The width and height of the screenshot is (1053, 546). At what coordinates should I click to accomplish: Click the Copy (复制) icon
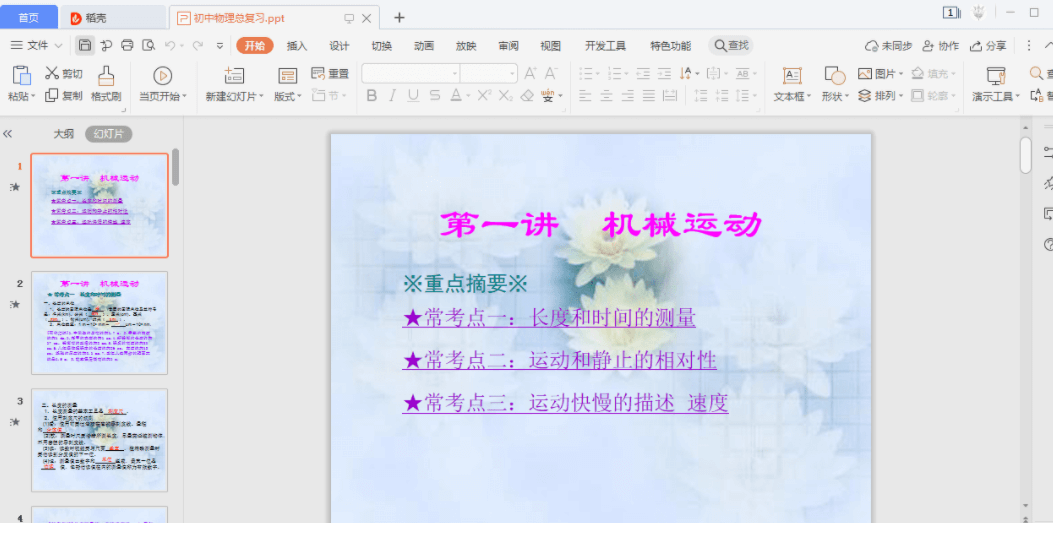coord(52,95)
